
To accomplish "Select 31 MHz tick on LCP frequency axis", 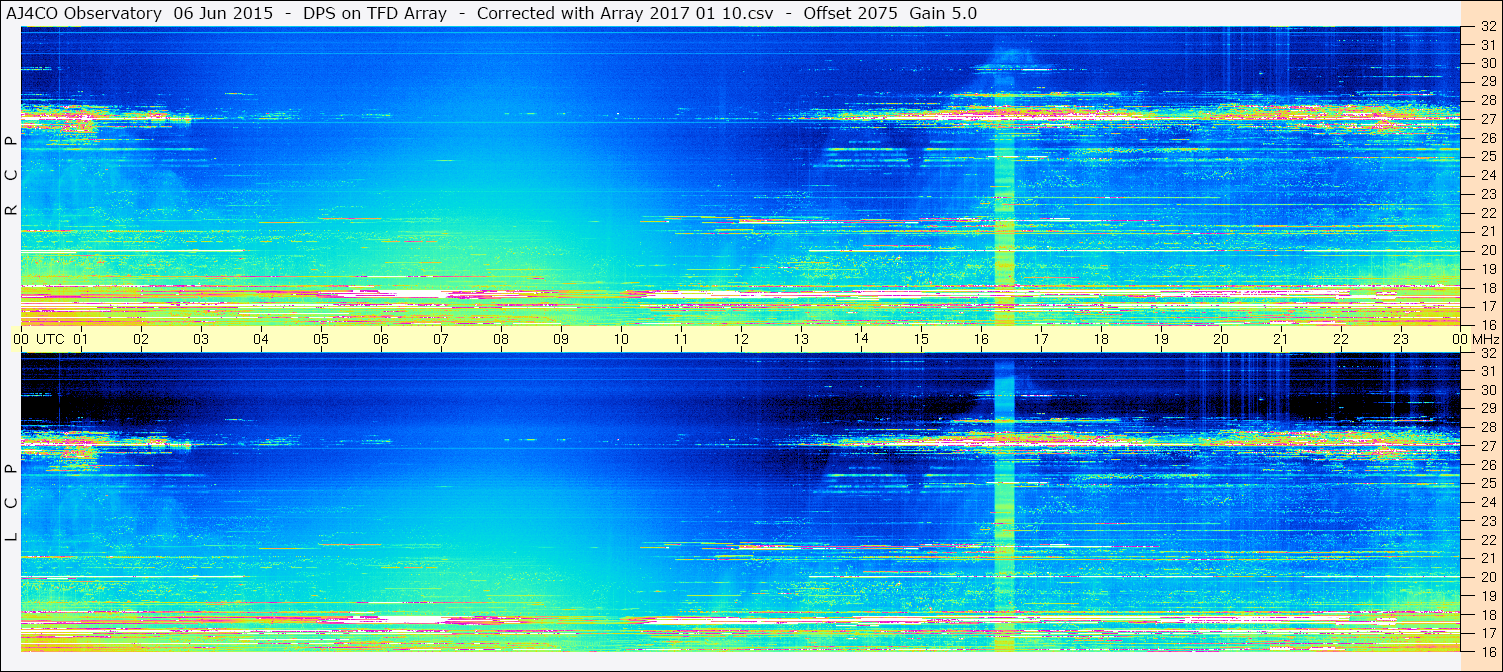I will (x=1487, y=371).
